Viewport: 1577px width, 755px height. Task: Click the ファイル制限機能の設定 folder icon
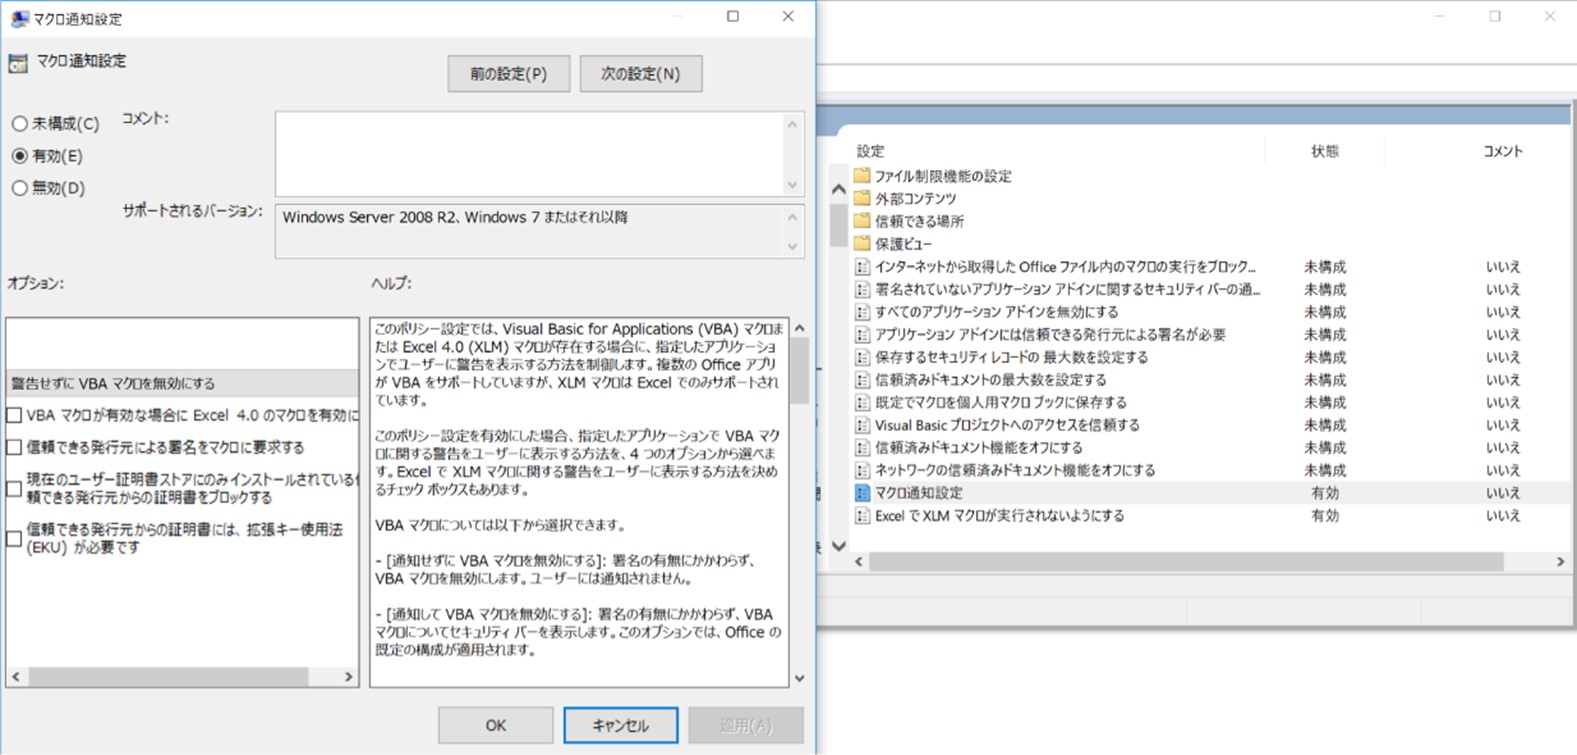coord(862,176)
